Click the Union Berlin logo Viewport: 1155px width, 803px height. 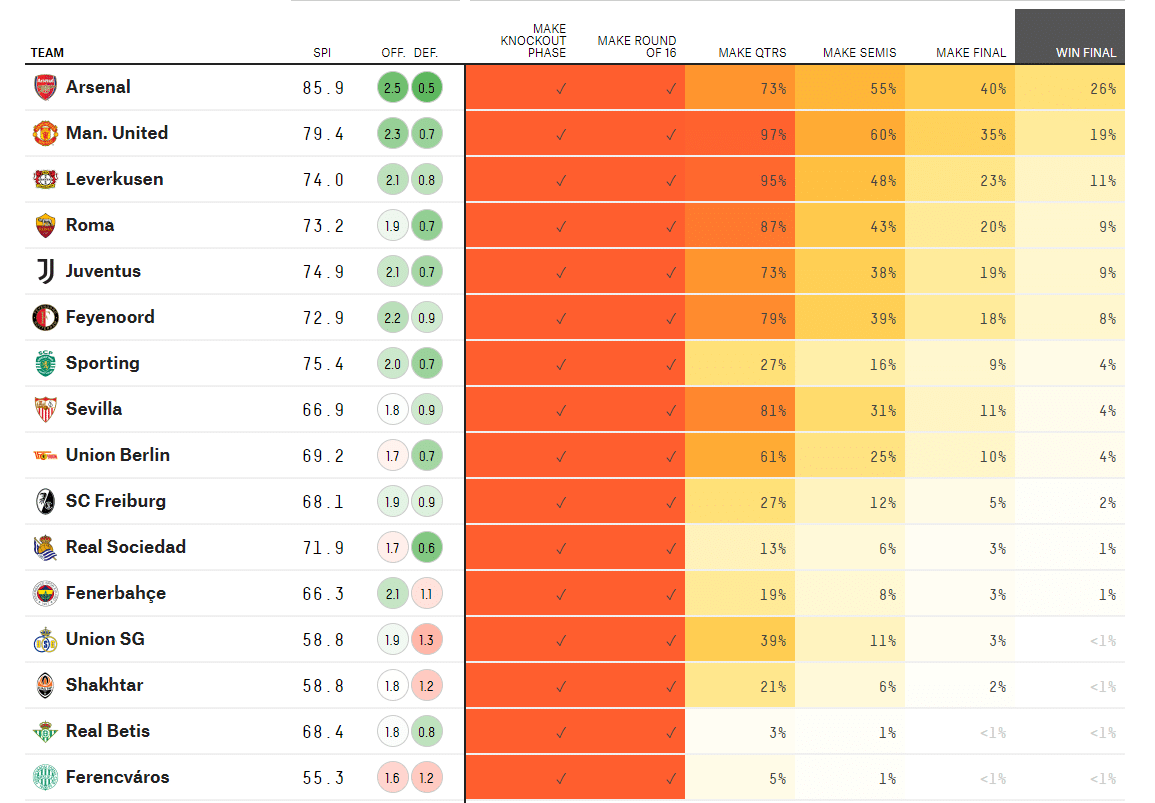45,455
